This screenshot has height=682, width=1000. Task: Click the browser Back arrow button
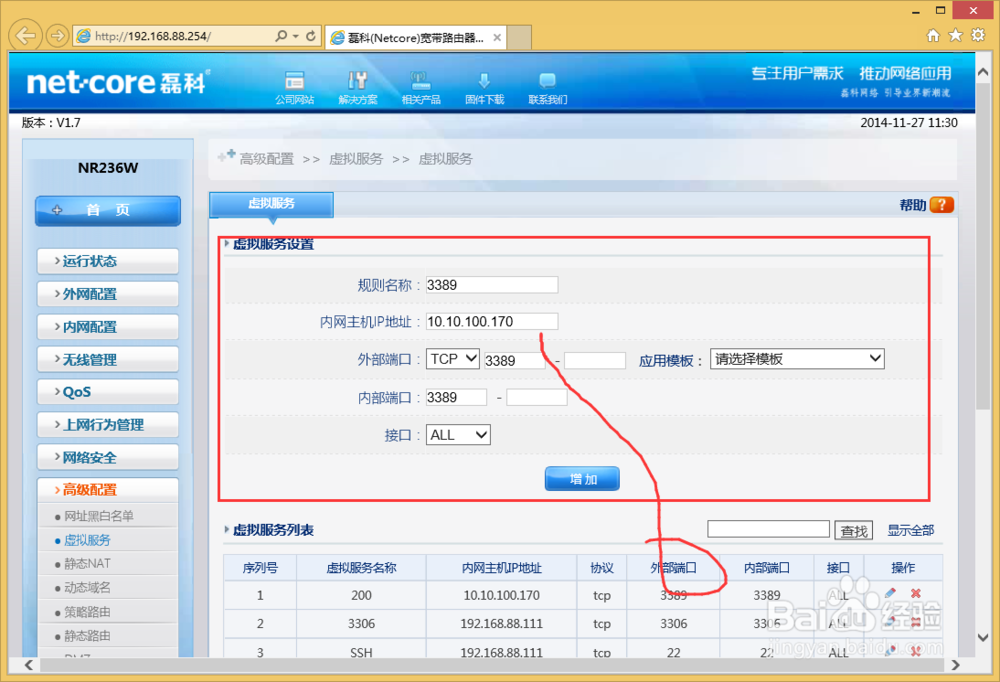pyautogui.click(x=25, y=35)
